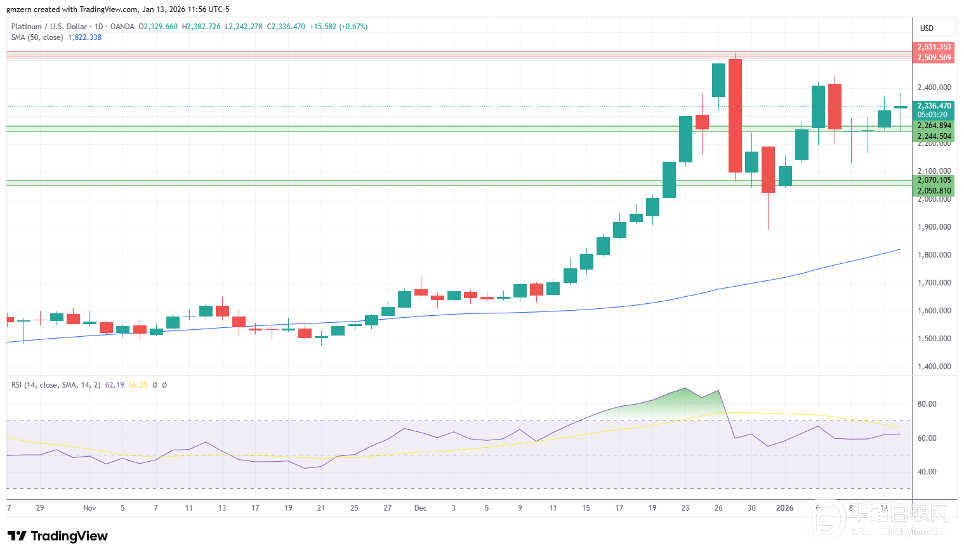Click the 80.00 level on RSI scale
The image size is (964, 556).
926,404
